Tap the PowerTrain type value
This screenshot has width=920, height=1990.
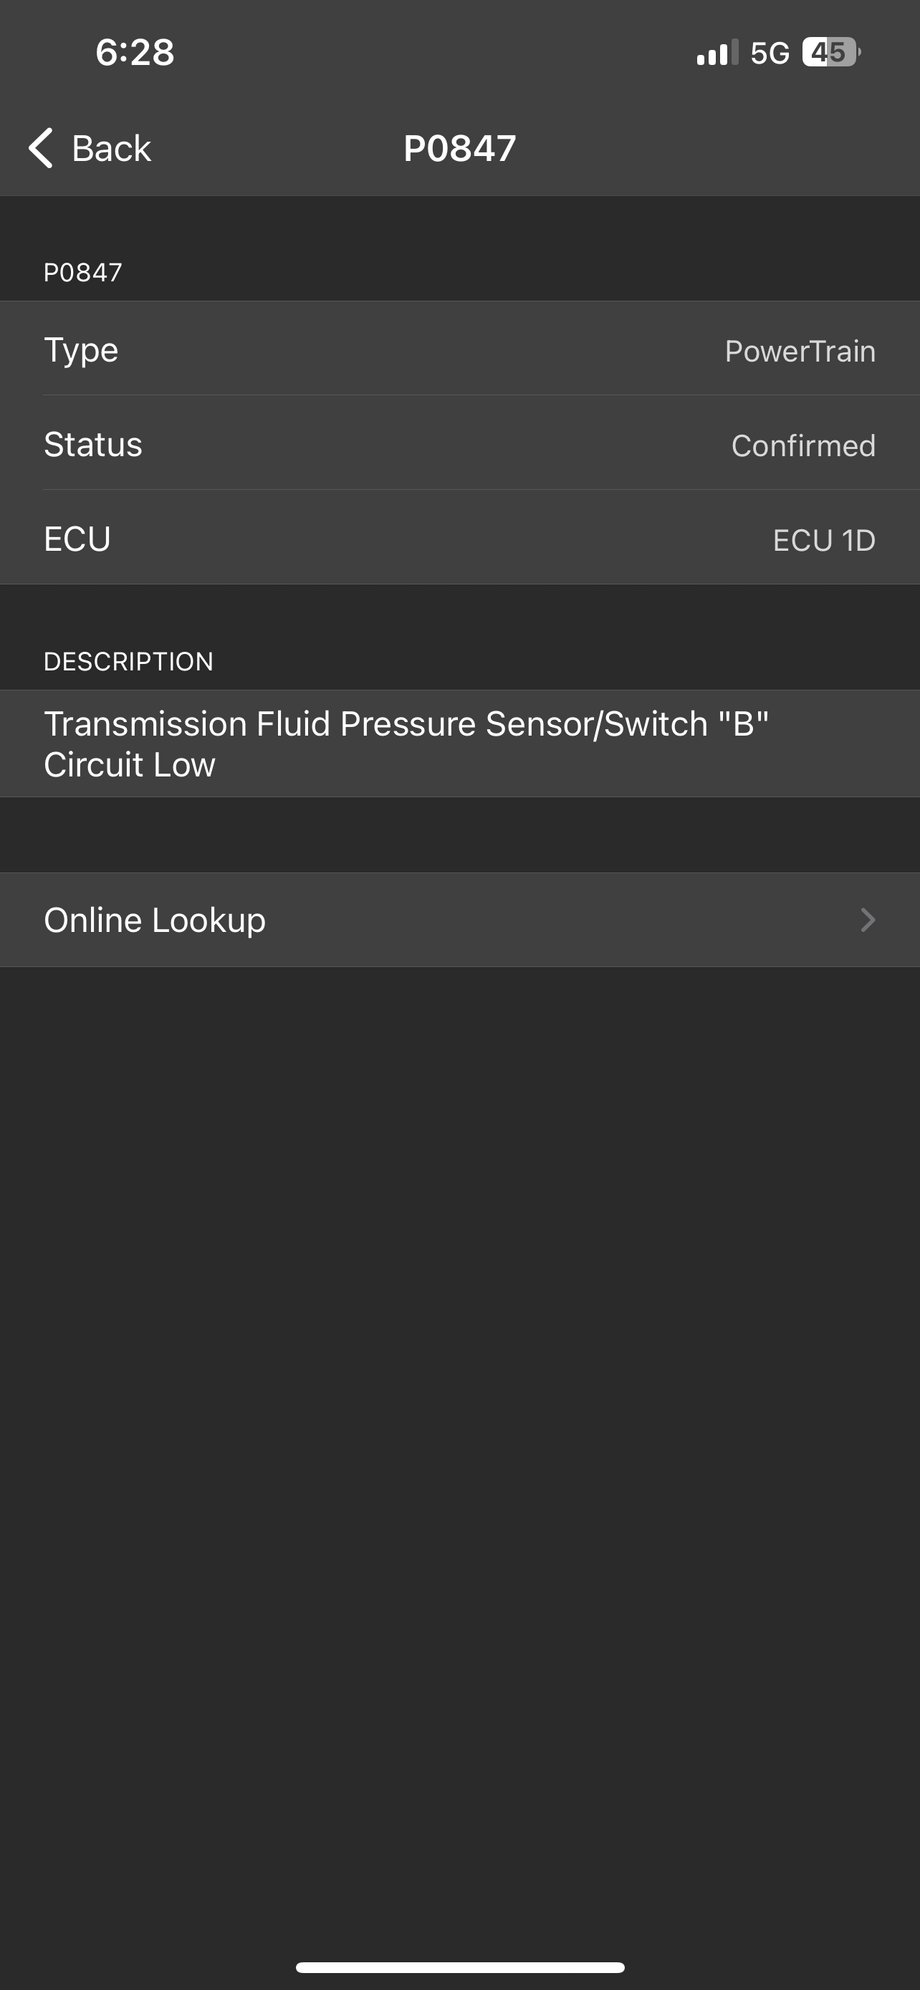point(799,351)
